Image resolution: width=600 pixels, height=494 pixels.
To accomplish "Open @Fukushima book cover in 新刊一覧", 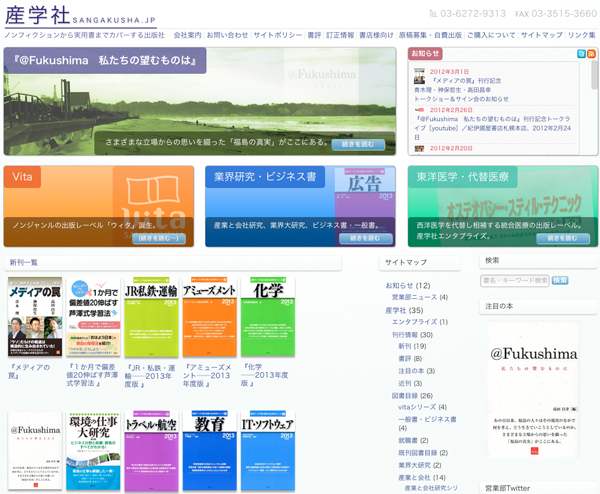I will pos(35,451).
